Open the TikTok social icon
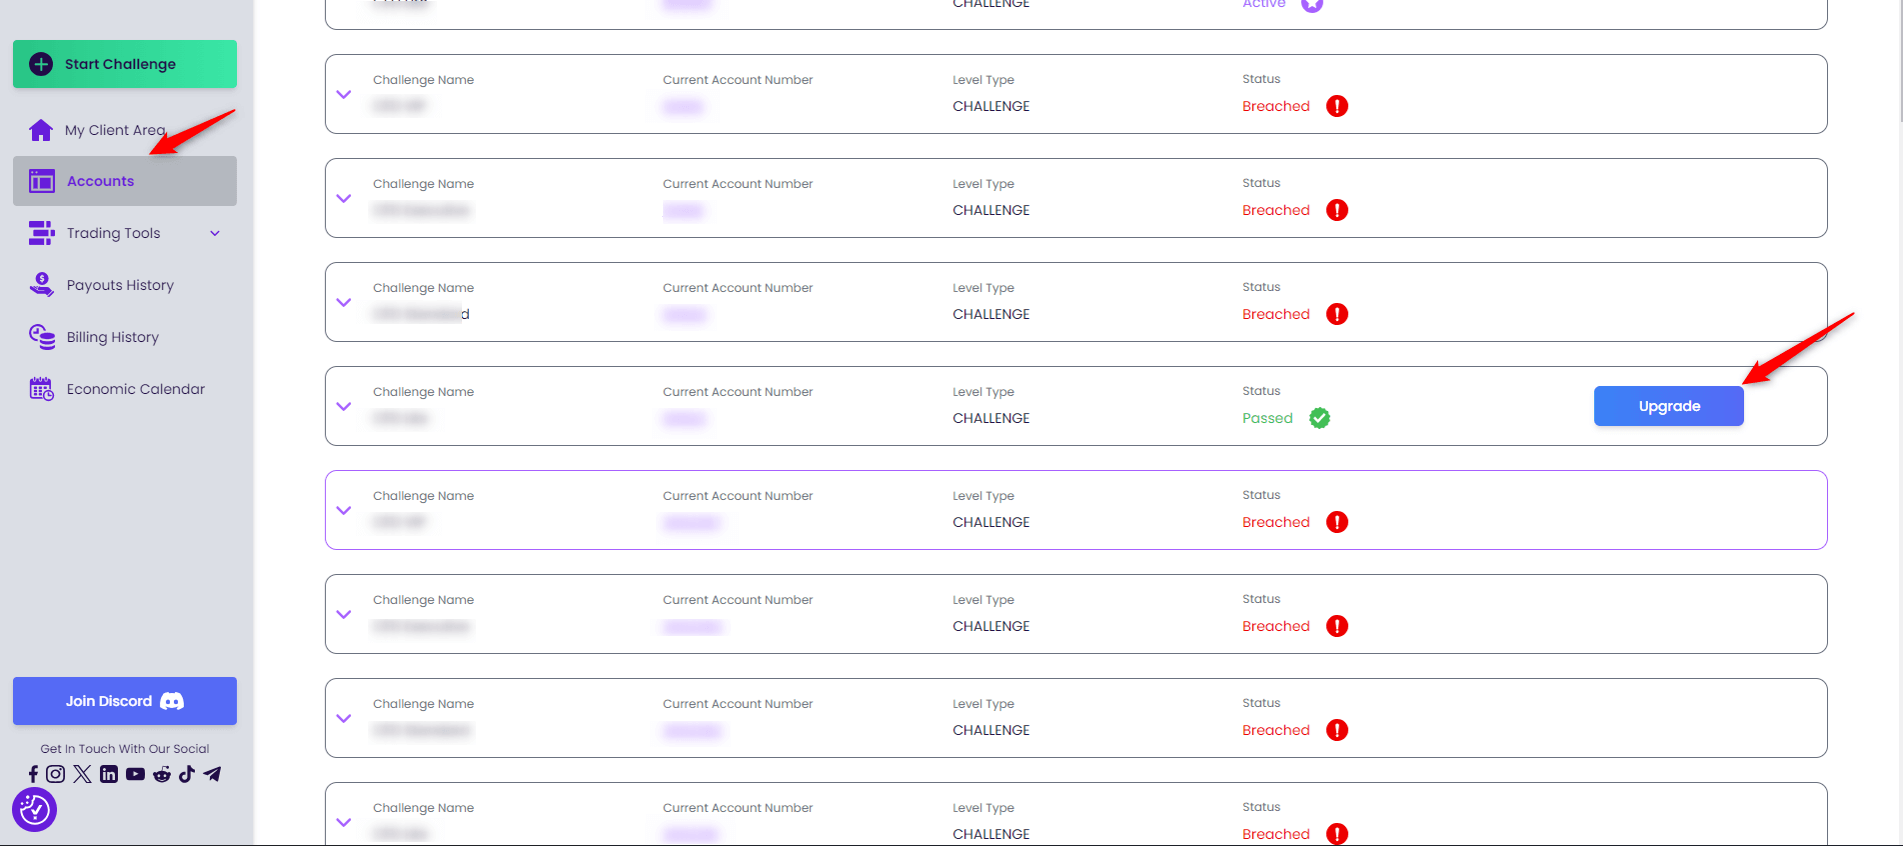Screen dimensions: 1903x846 [x=187, y=774]
